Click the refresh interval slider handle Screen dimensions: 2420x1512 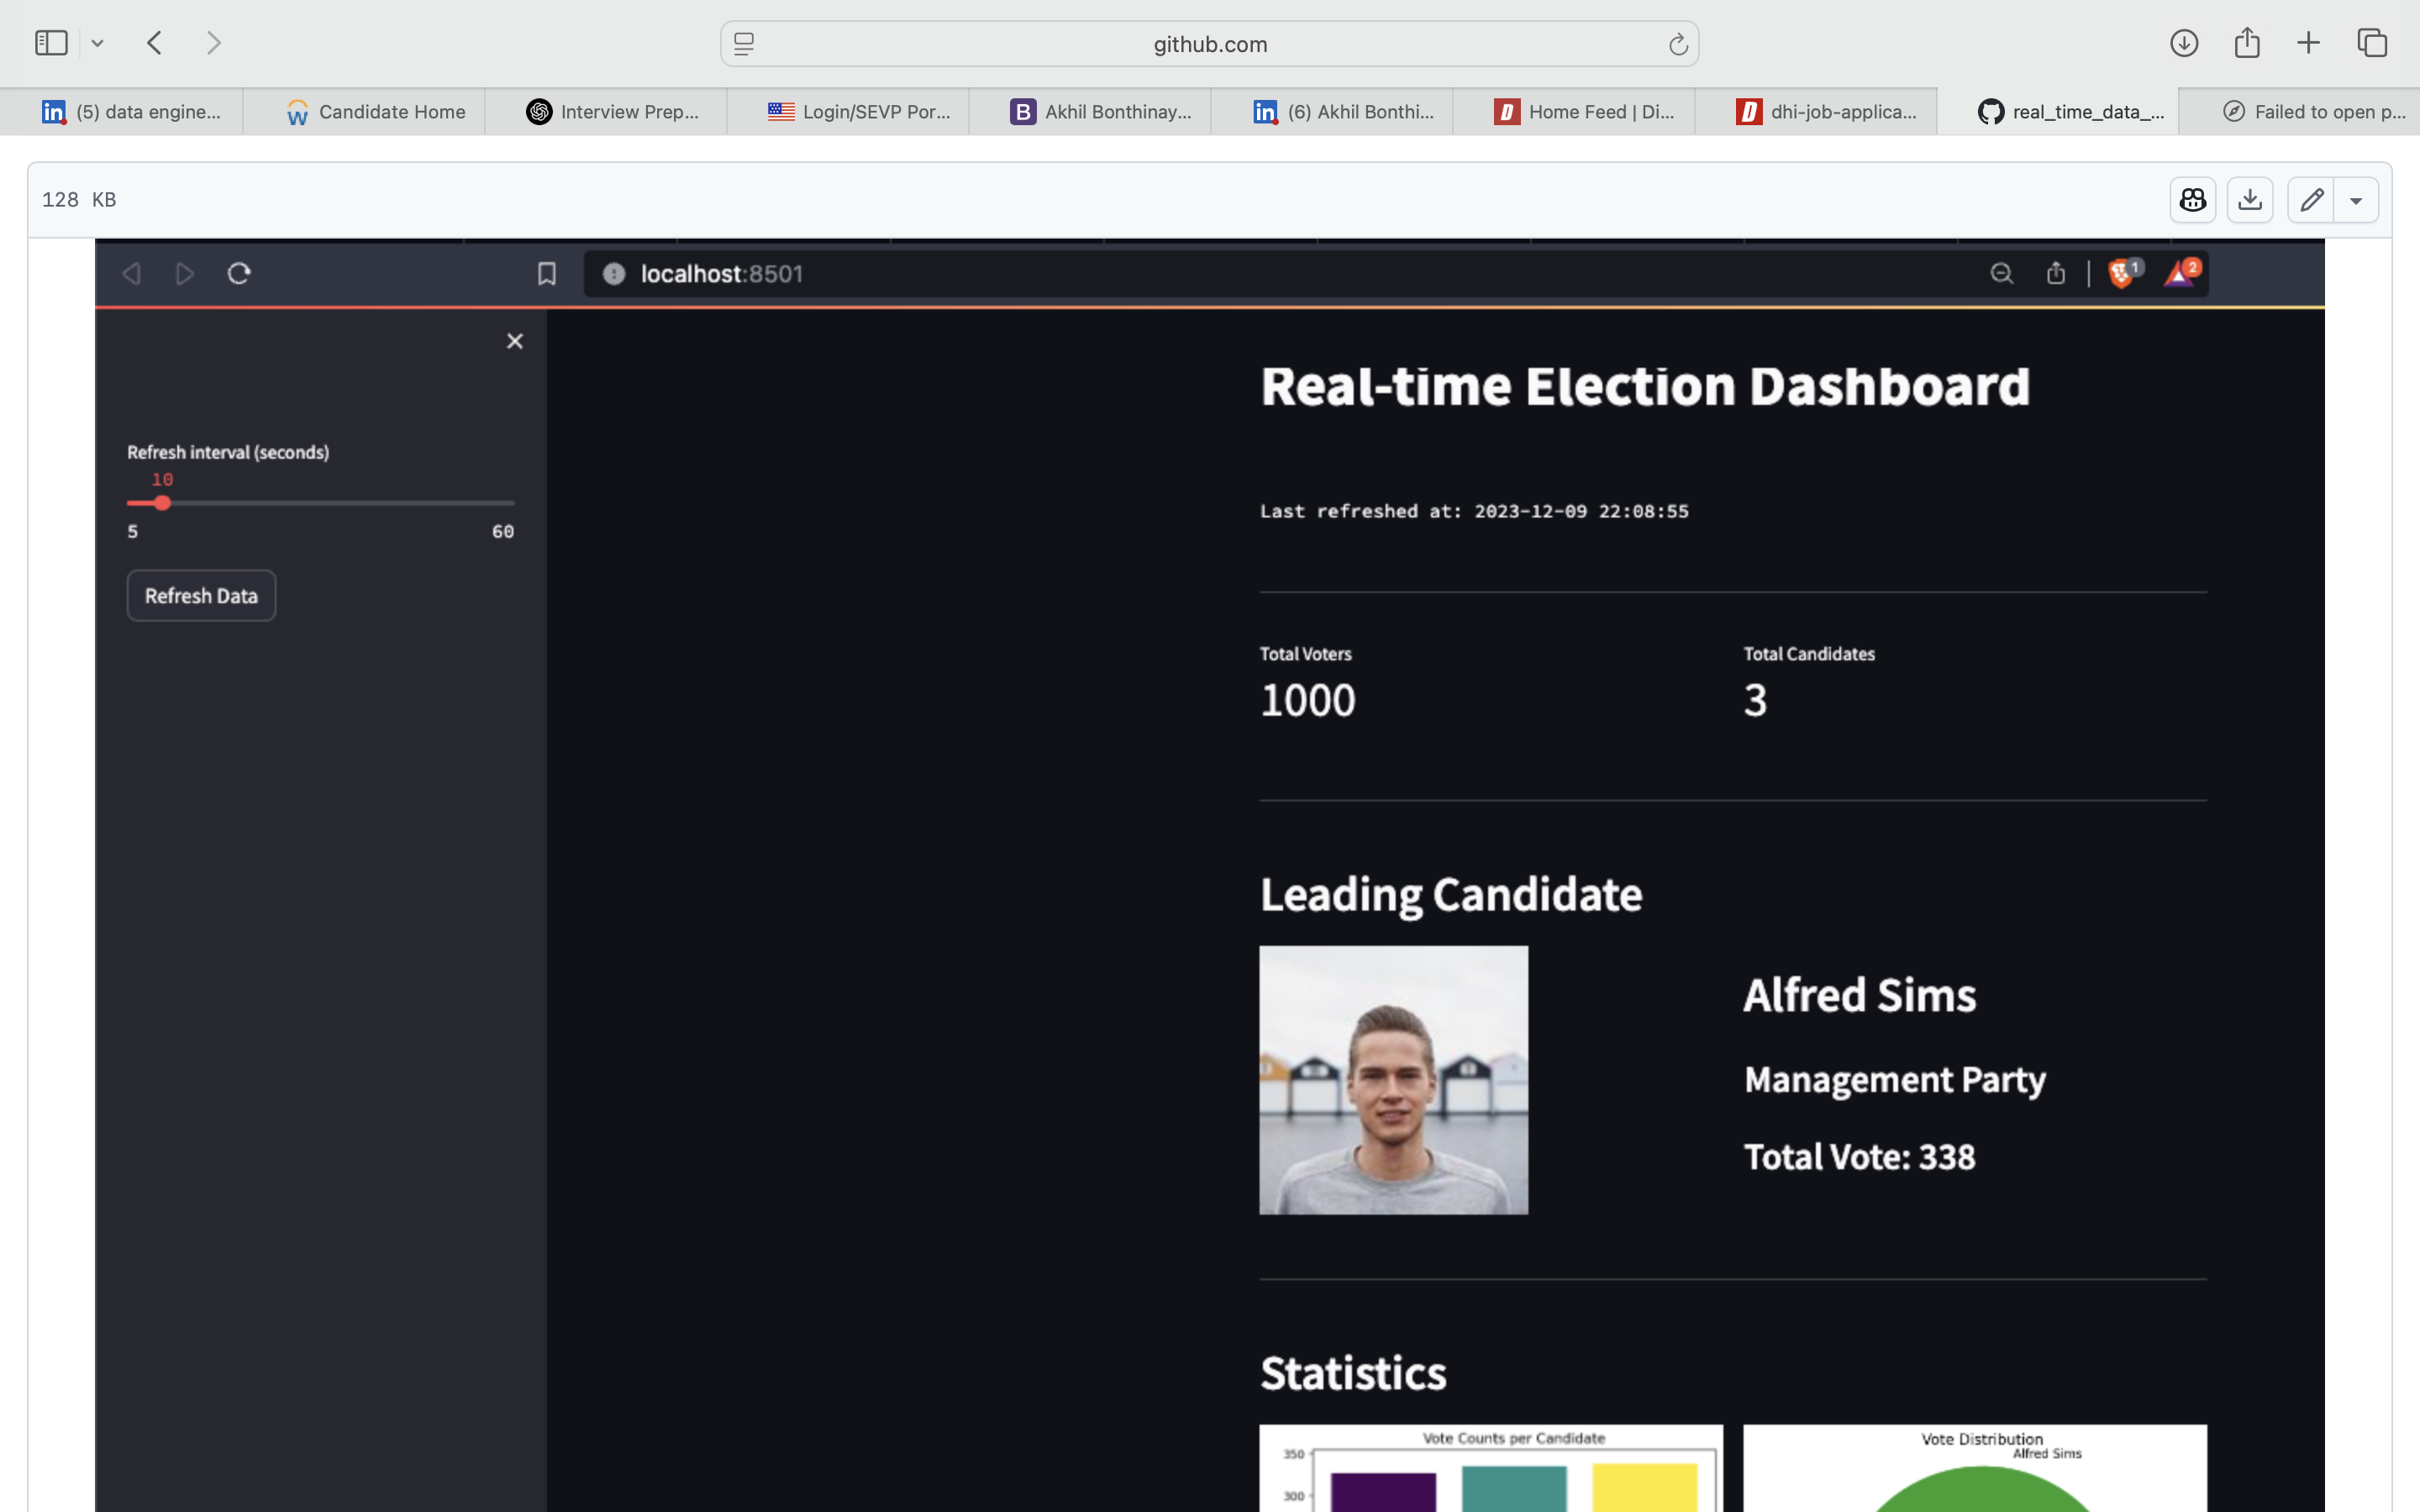pyautogui.click(x=163, y=503)
